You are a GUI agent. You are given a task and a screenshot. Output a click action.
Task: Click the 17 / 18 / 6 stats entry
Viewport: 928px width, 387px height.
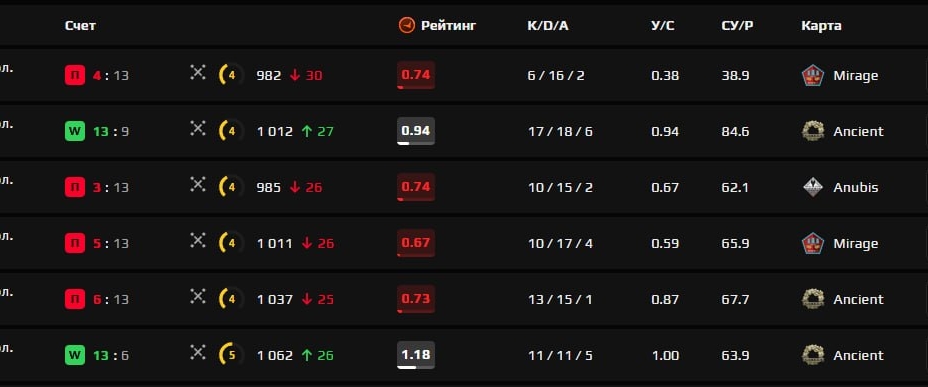(x=560, y=131)
